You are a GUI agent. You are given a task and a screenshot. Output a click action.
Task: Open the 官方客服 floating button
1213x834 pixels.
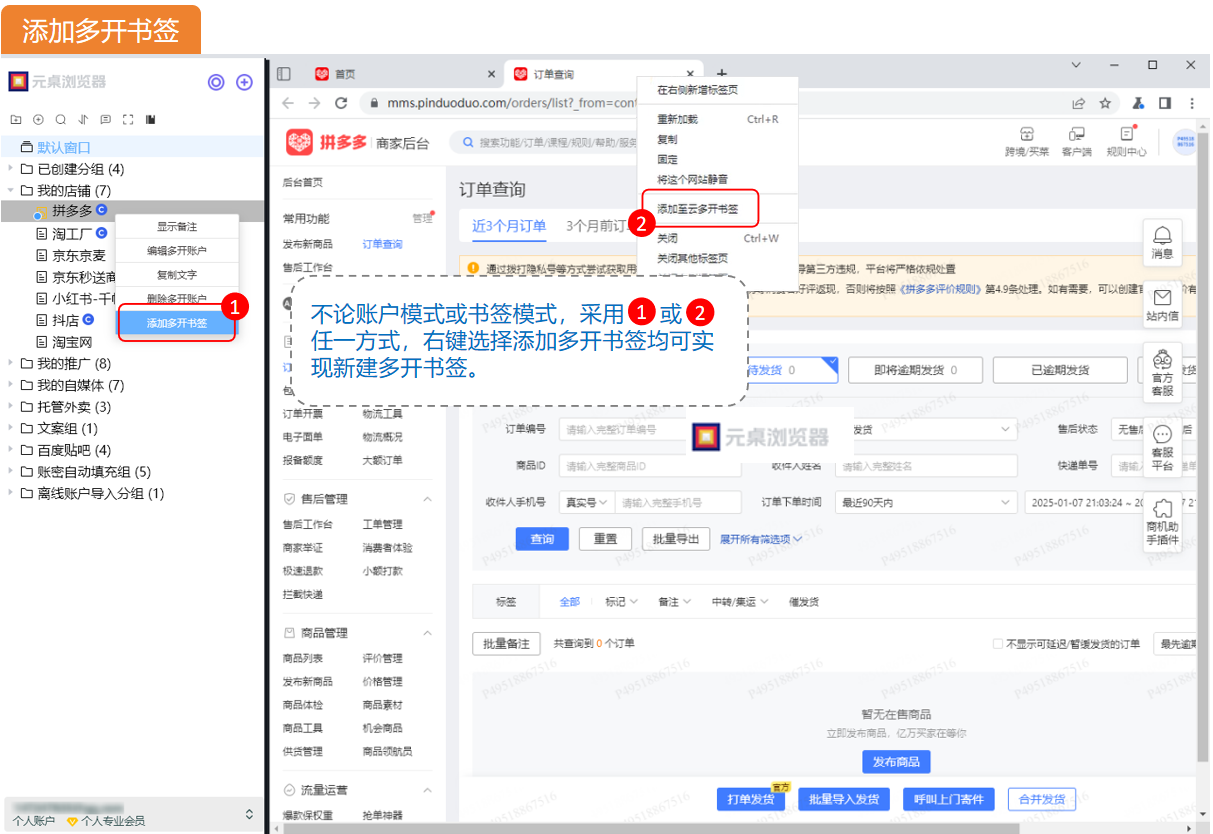point(1163,375)
